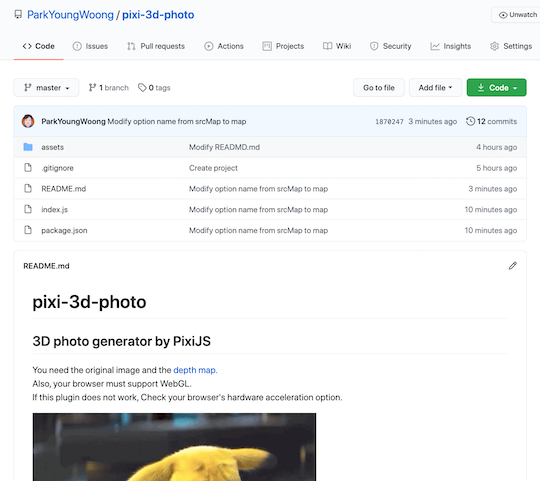The width and height of the screenshot is (540, 481).
Task: Open the Create project commit message
Action: coord(213,168)
